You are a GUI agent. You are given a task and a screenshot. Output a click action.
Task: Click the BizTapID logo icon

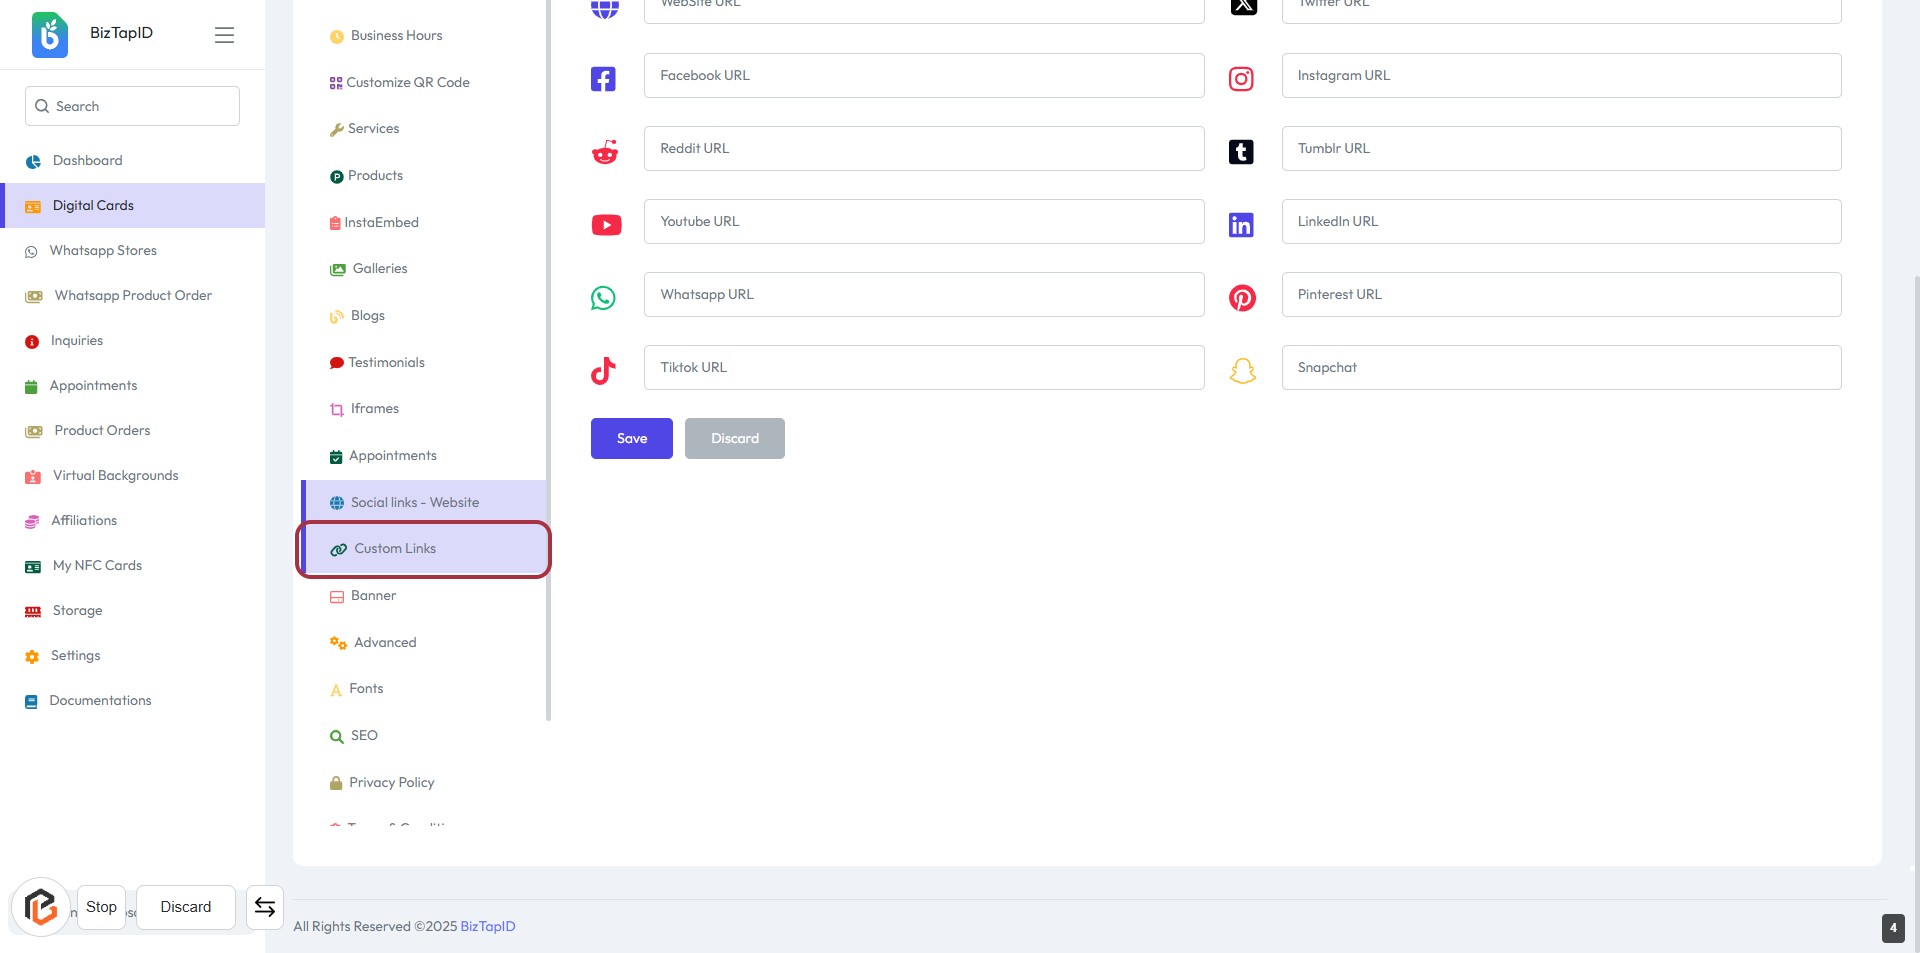pyautogui.click(x=50, y=34)
